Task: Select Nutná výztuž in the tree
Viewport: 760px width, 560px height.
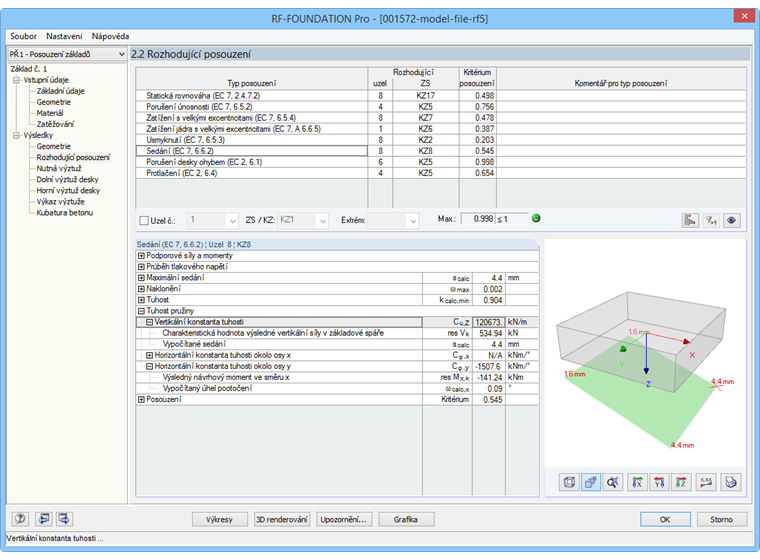Action: click(x=59, y=168)
